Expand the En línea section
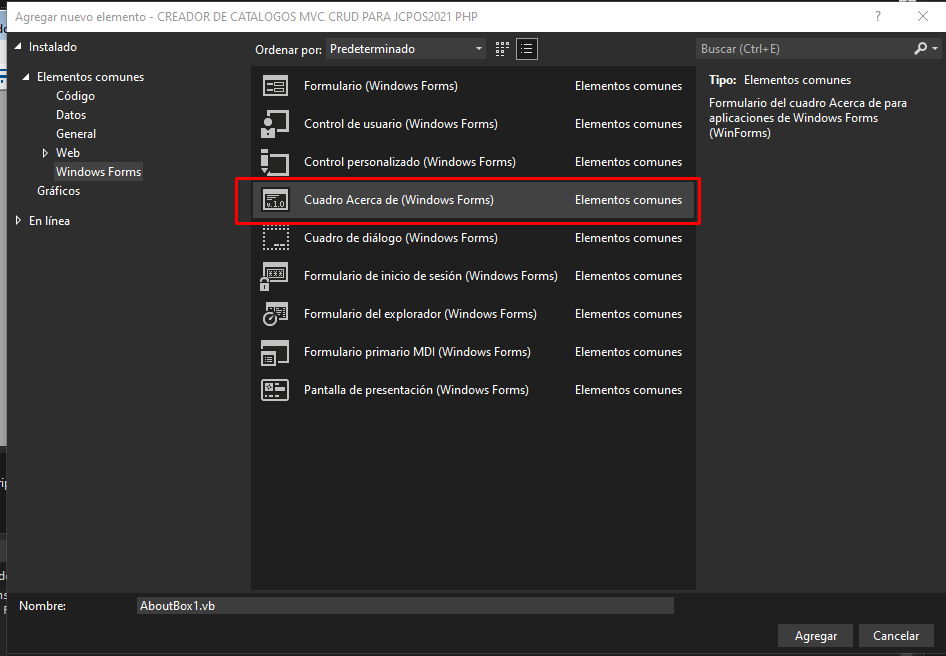The height and width of the screenshot is (656, 946). click(18, 221)
